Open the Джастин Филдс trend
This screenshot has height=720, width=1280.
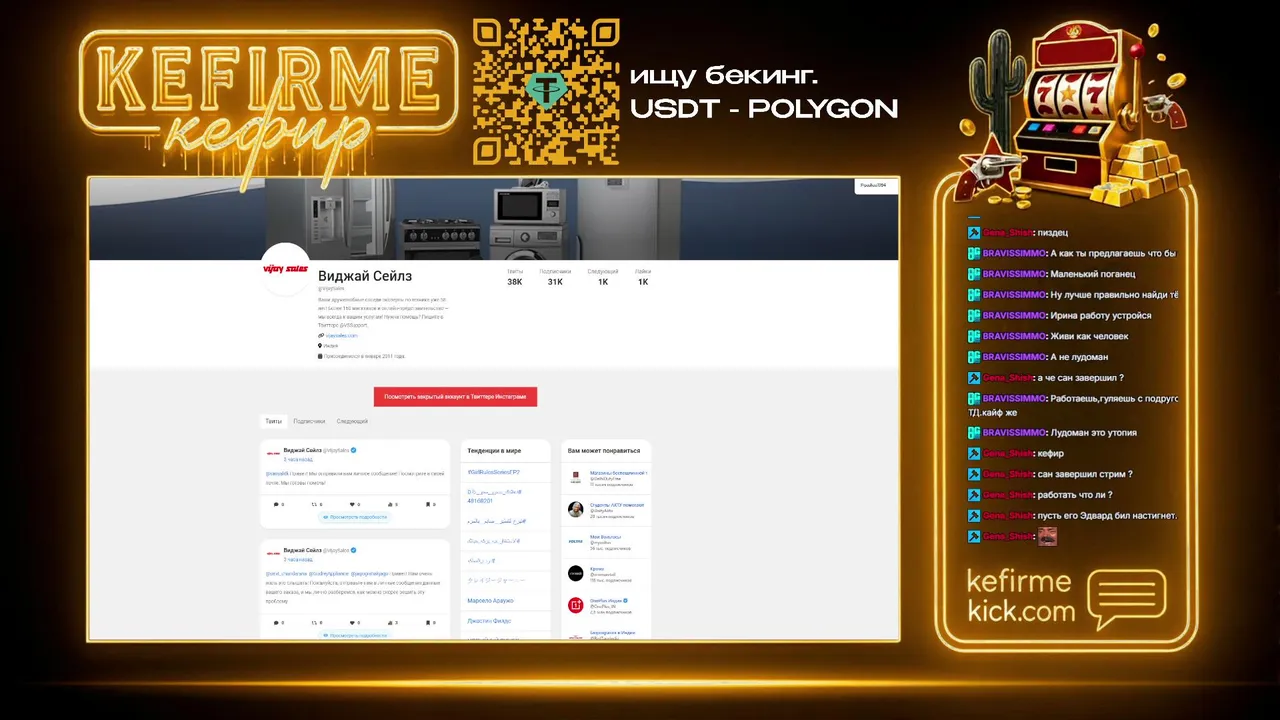point(489,621)
